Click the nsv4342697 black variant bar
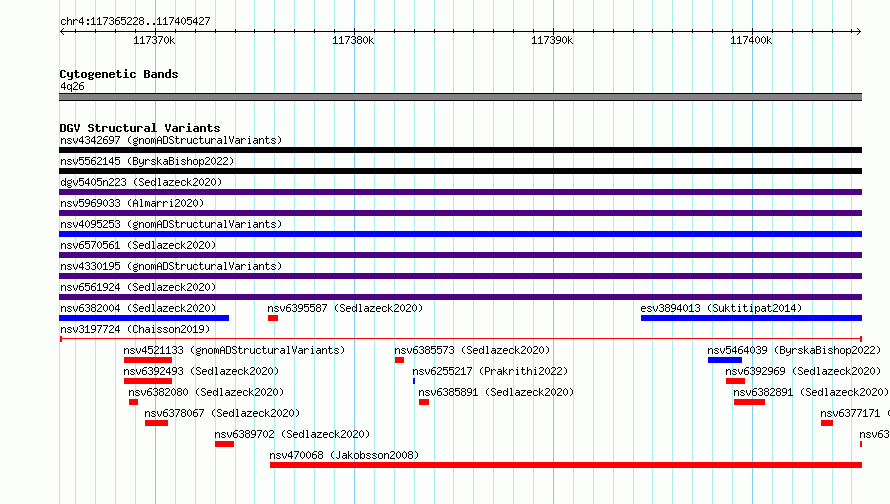This screenshot has height=504, width=890. (x=460, y=150)
